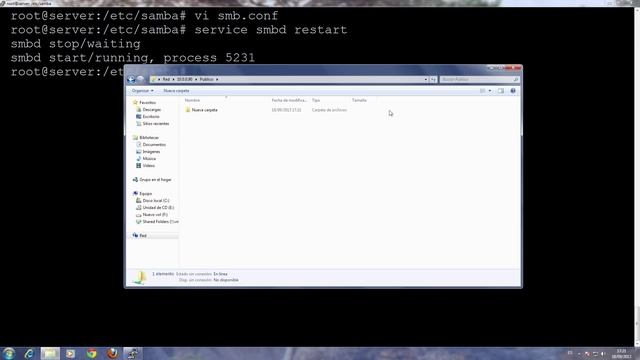Click the details pane folder thumbnail
This screenshot has height=360, width=640.
point(140,277)
